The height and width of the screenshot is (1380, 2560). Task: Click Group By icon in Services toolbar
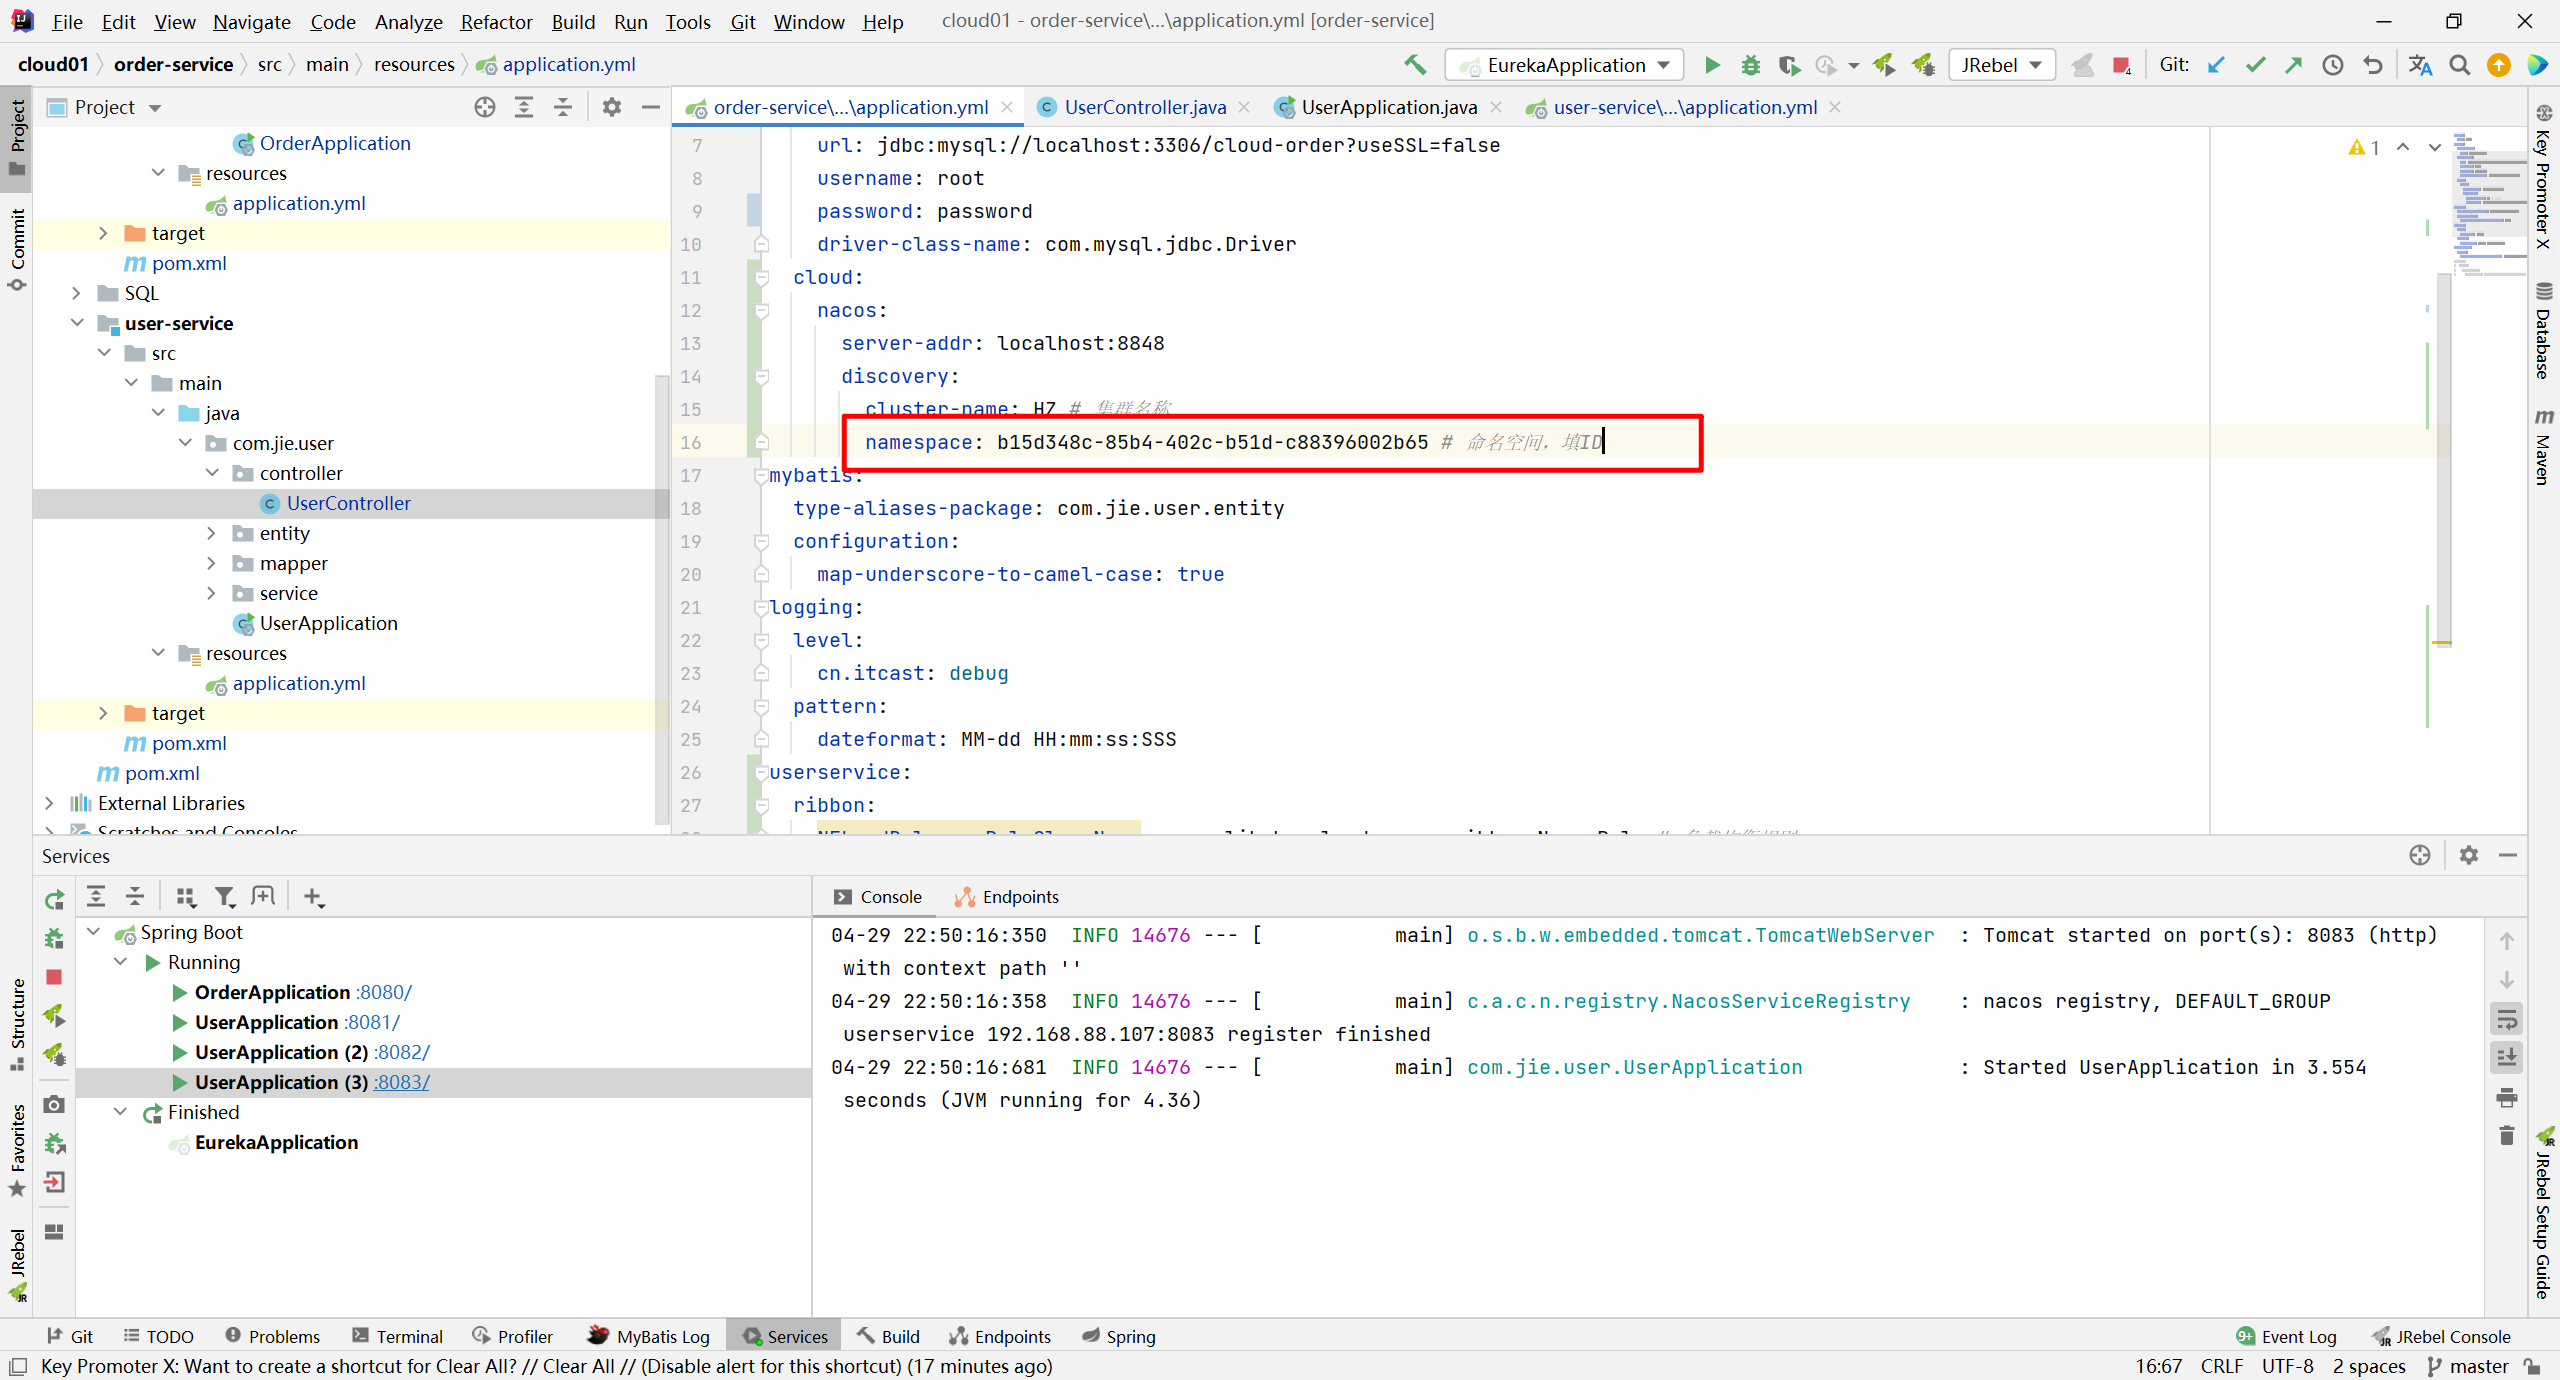[186, 897]
